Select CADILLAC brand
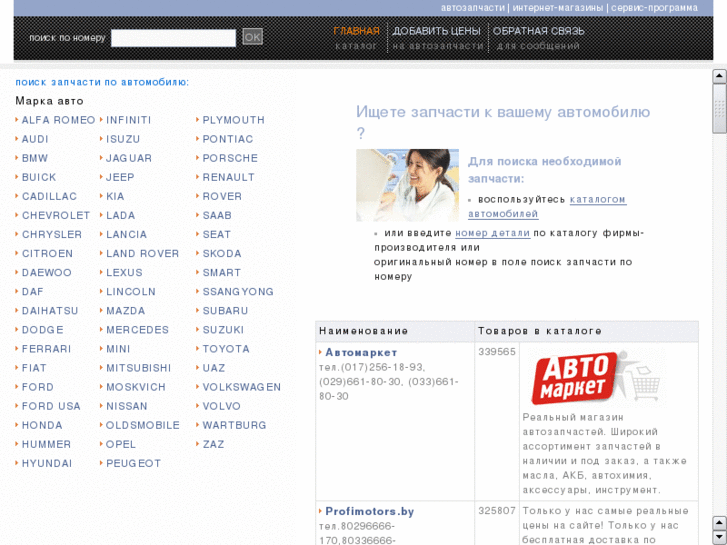The width and height of the screenshot is (727, 545). coord(49,196)
